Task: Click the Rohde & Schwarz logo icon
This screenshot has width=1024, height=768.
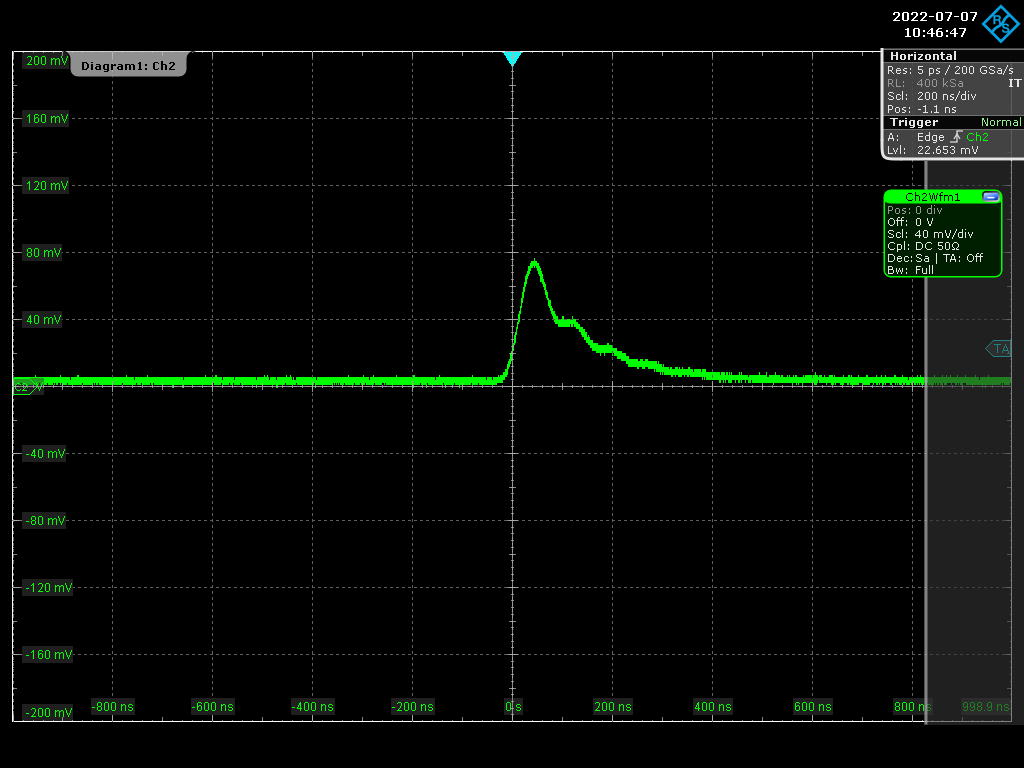Action: pyautogui.click(x=1001, y=24)
